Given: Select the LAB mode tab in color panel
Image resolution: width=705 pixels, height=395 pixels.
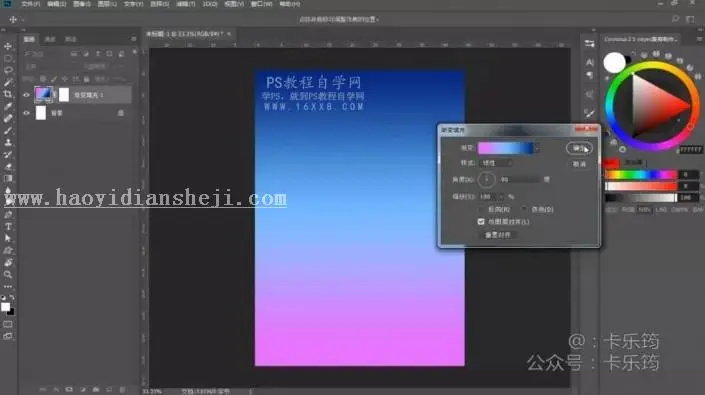Looking at the screenshot, I should [661, 210].
